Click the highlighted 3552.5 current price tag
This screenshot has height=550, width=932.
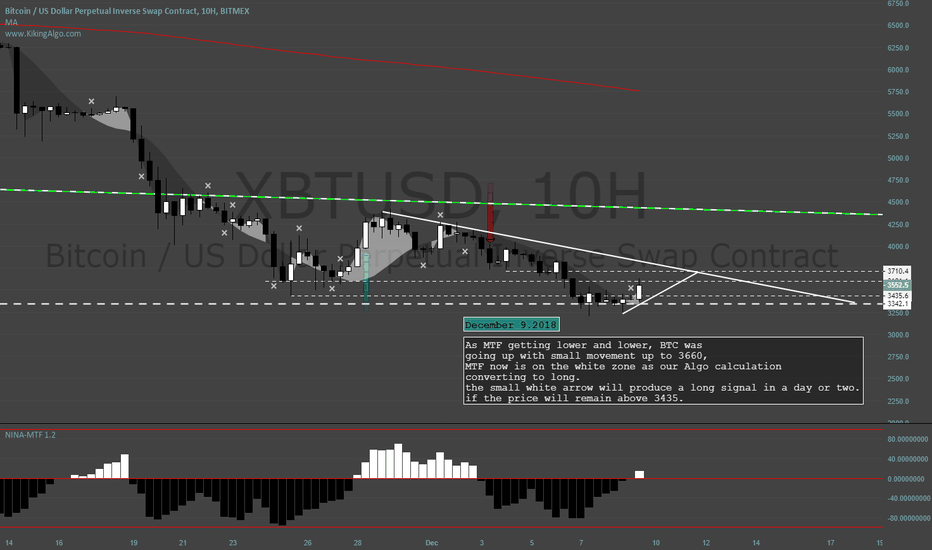pos(898,285)
